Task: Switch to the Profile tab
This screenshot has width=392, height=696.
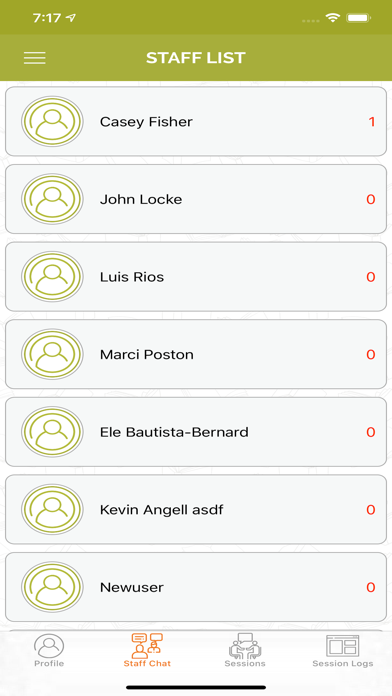Action: (49, 651)
